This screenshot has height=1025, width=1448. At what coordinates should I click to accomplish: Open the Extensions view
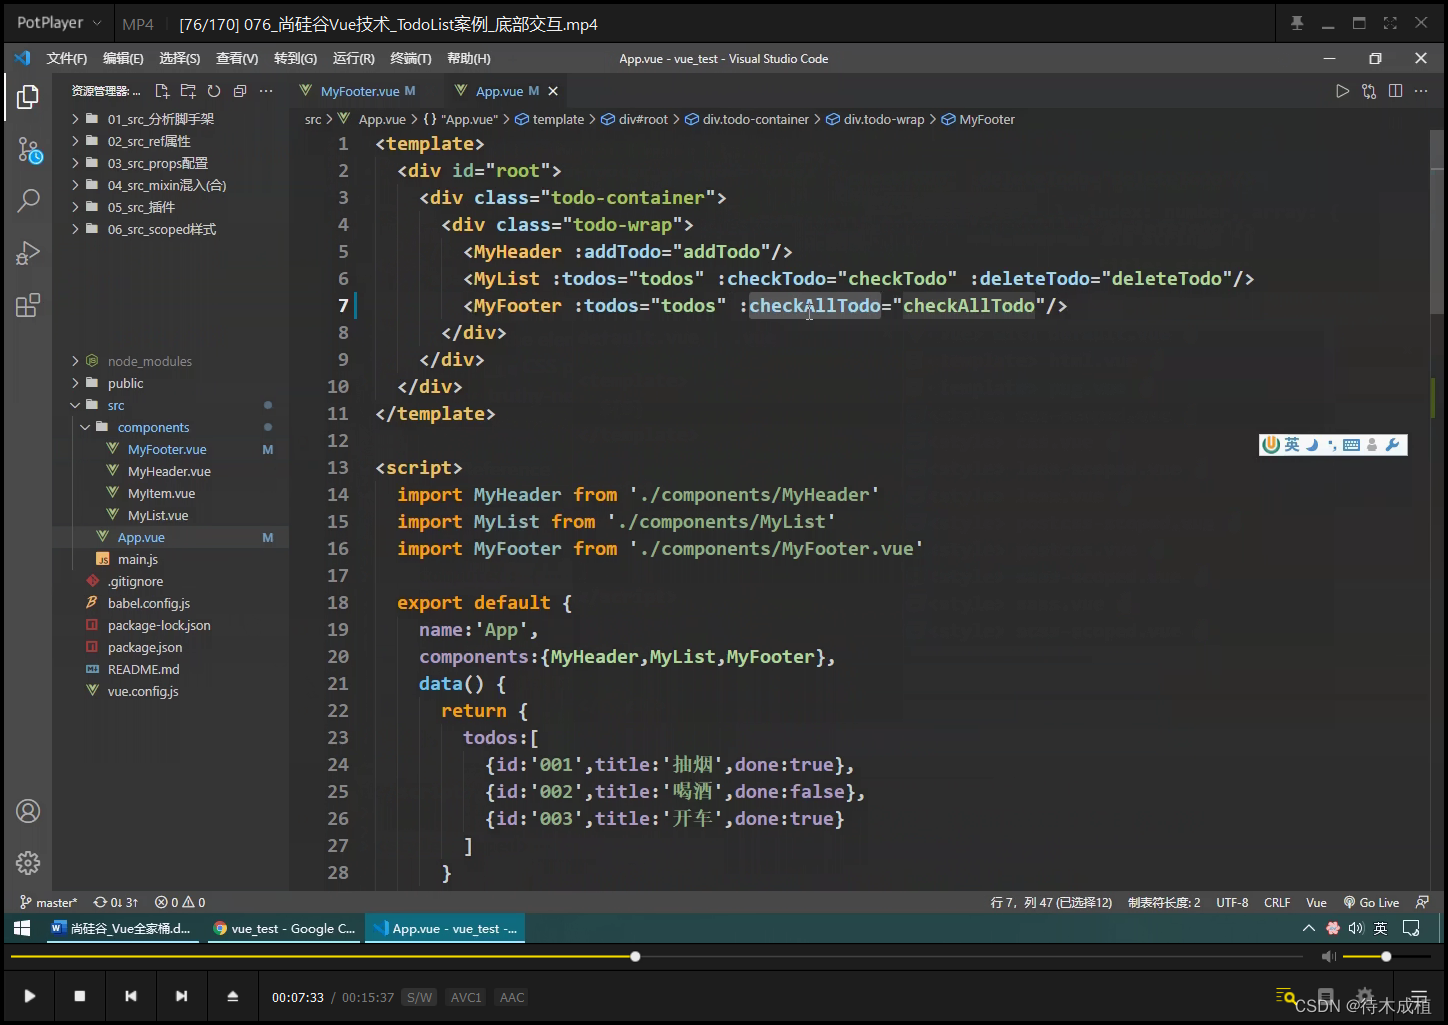[28, 305]
